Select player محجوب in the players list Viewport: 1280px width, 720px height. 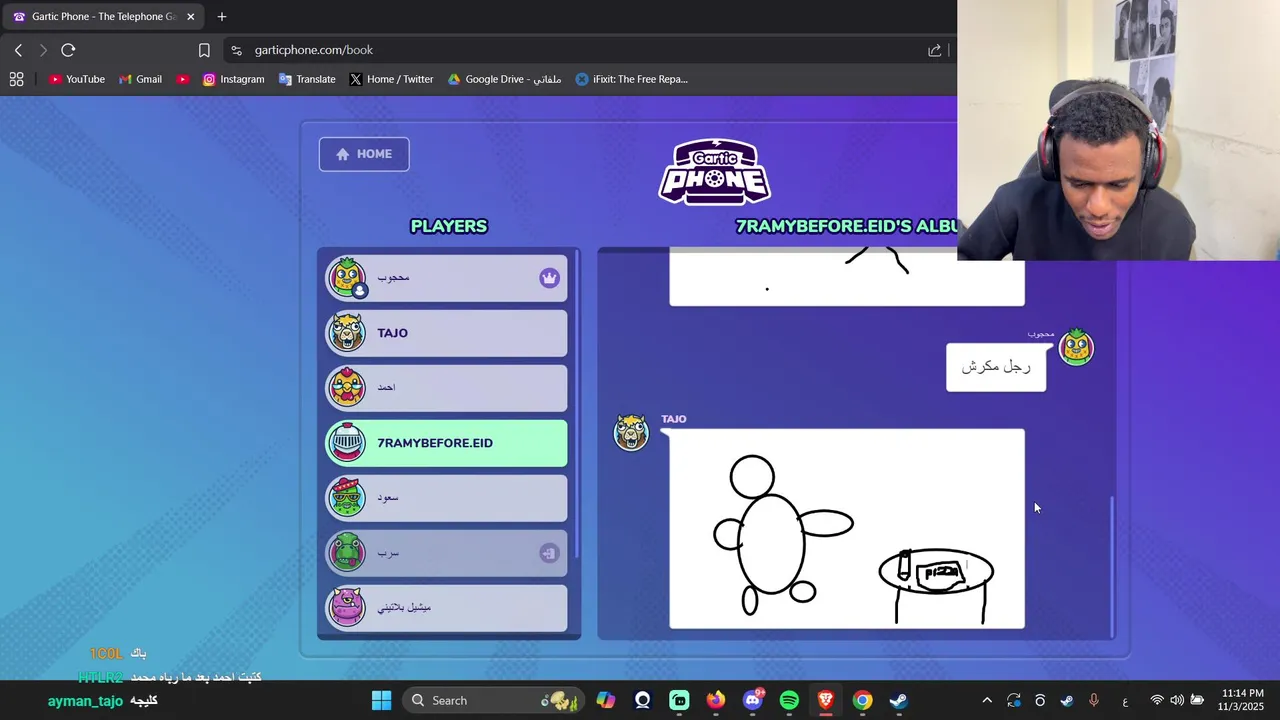446,278
